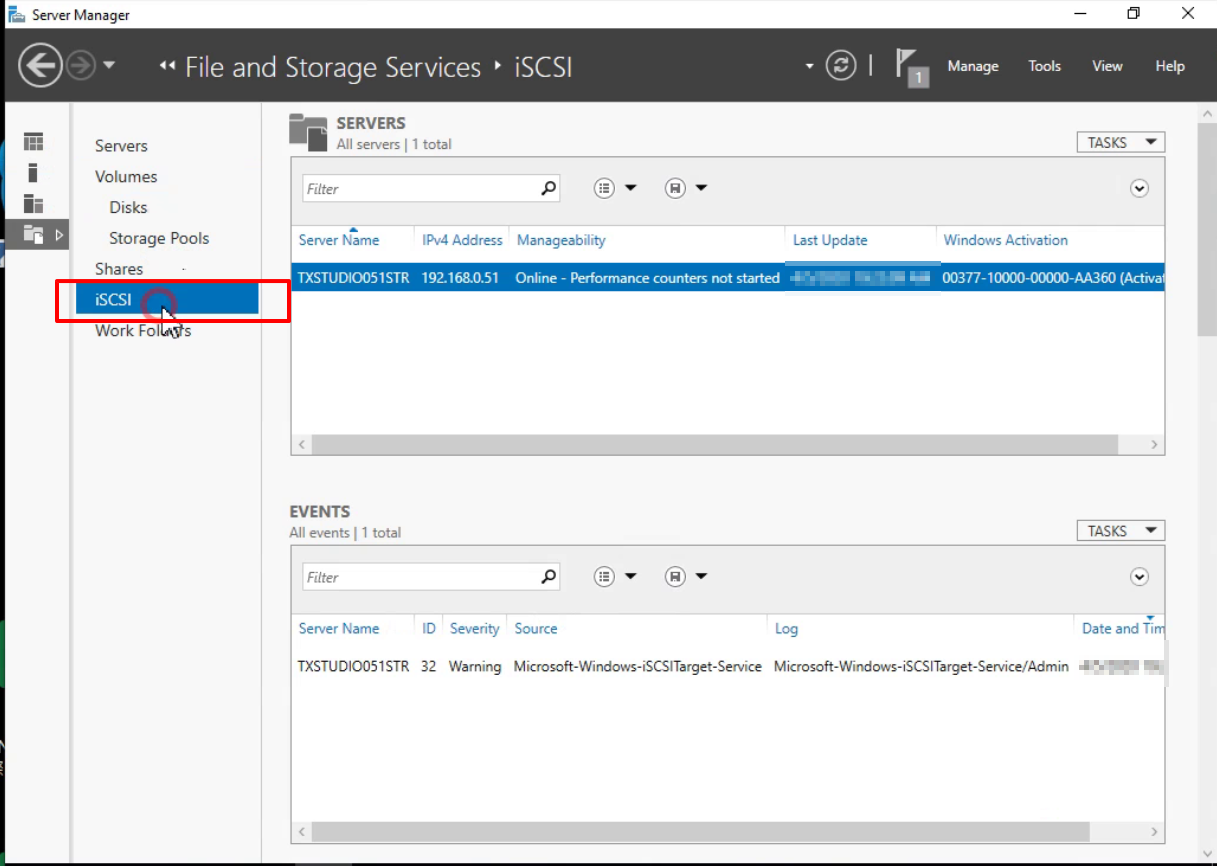
Task: Select Local Server icon in left rail
Action: [34, 172]
